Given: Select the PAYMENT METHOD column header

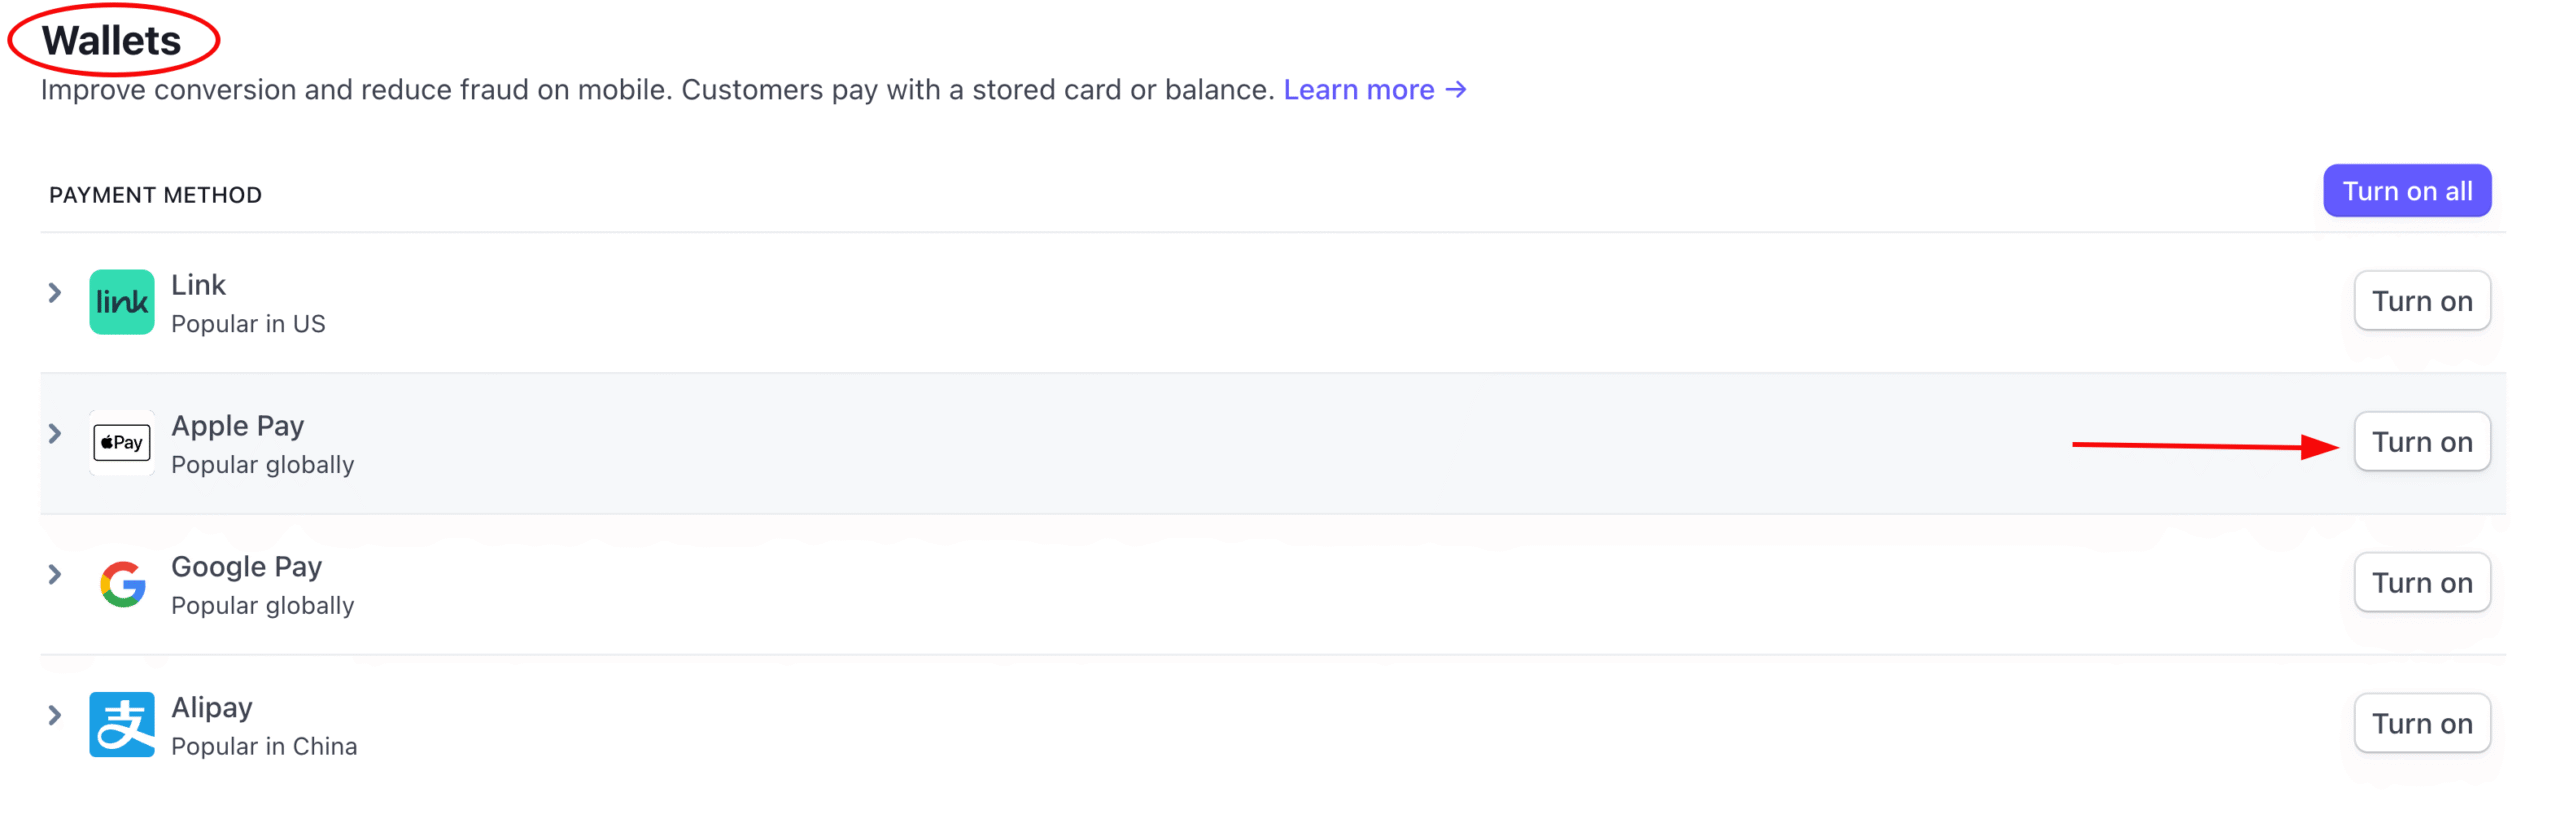Looking at the screenshot, I should pyautogui.click(x=156, y=194).
